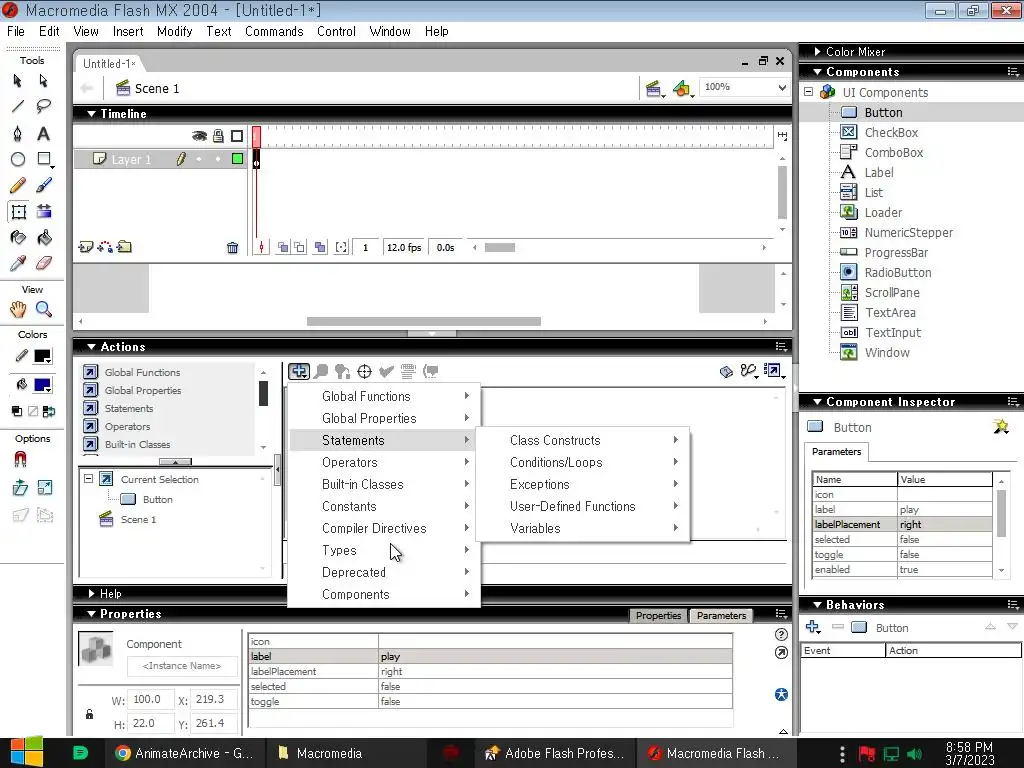Open the Built-in Classes popup entry
1024x768 pixels.
384,485
